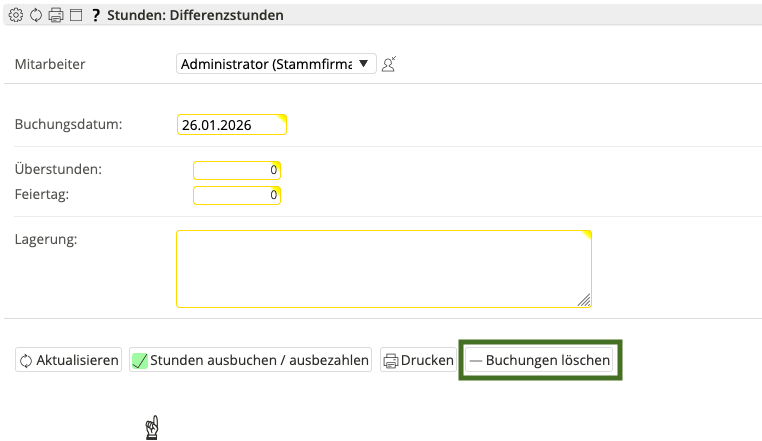Click Stunden ausbuchen / ausbezahlen button

click(x=251, y=360)
